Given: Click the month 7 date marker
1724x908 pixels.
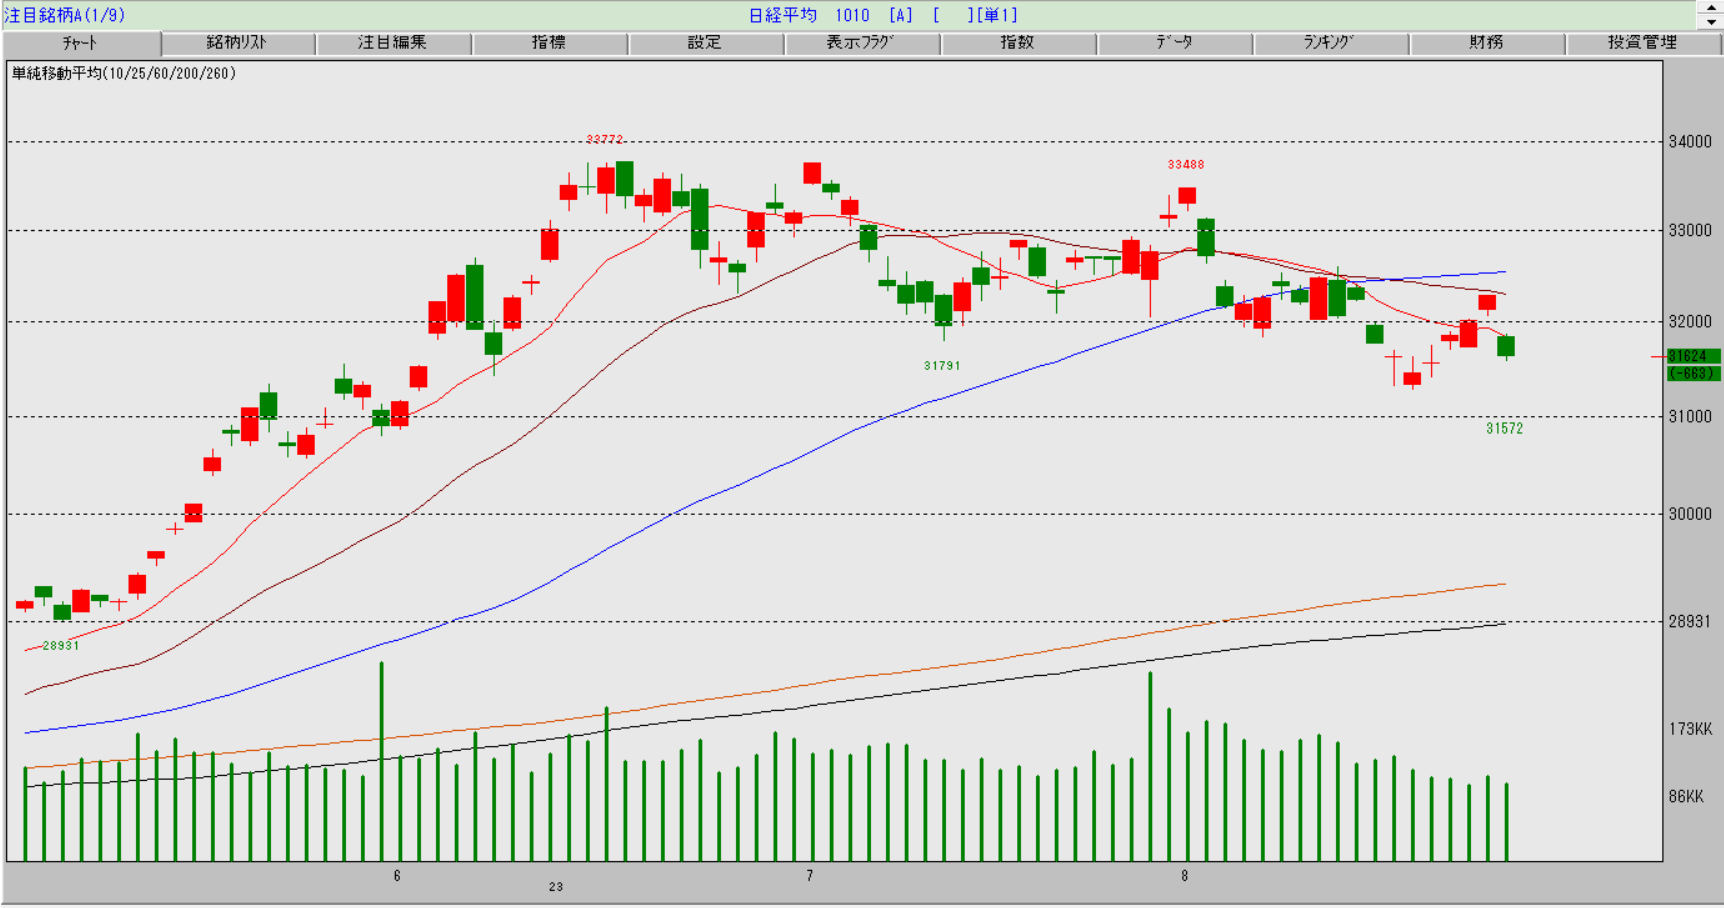Looking at the screenshot, I should click(810, 876).
